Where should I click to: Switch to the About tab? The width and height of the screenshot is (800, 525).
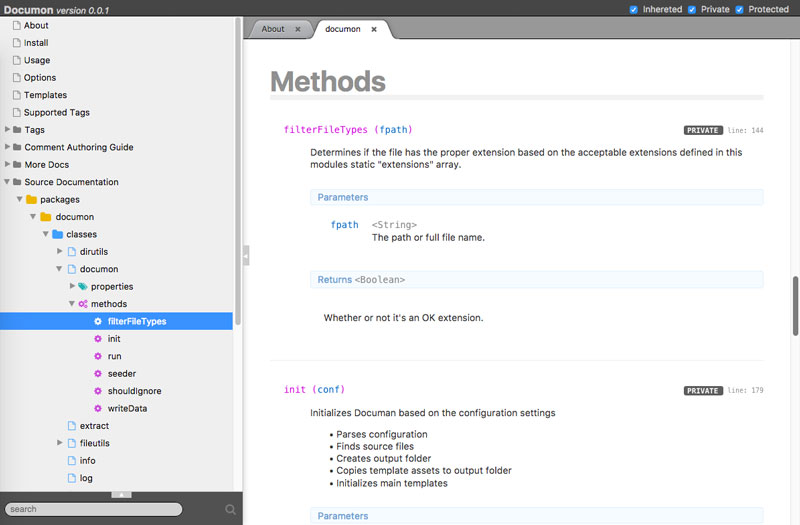273,29
